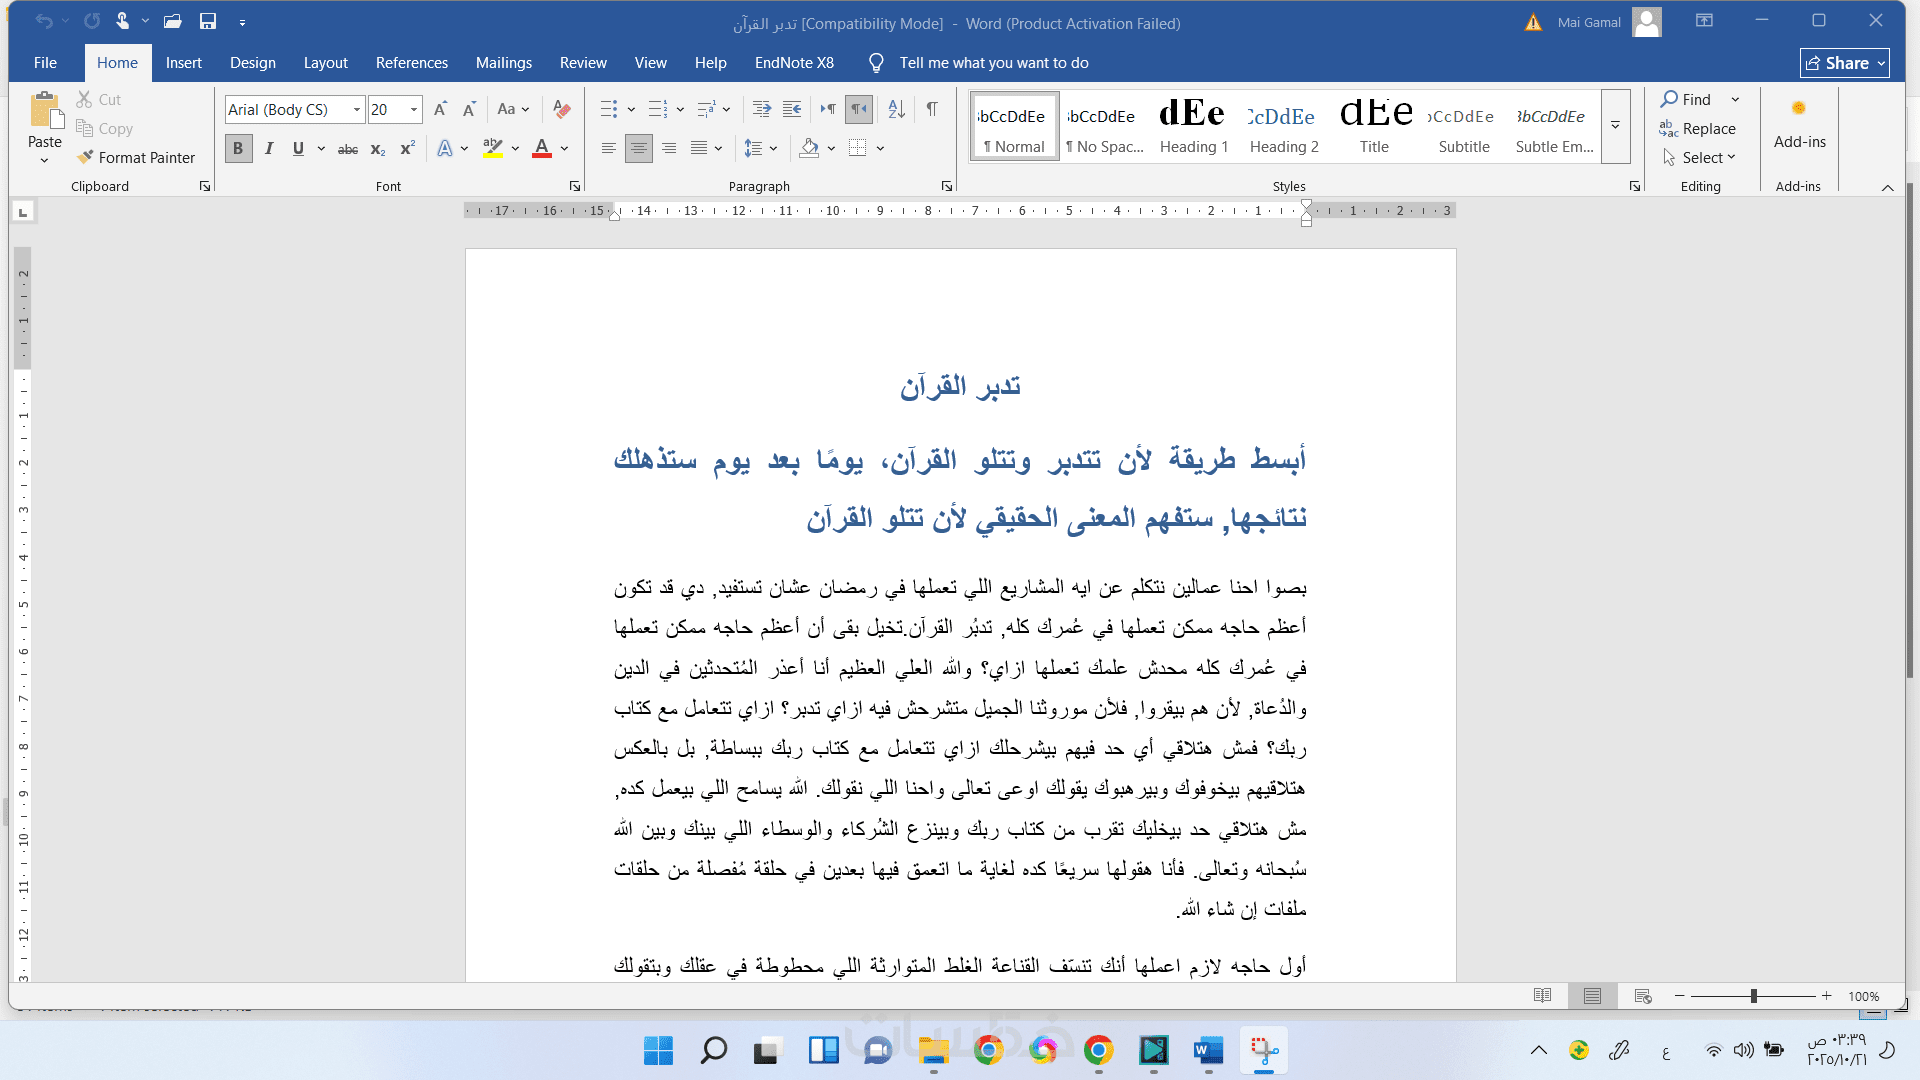Toggle Bold formatting button
Screen dimensions: 1920x1080
click(238, 149)
